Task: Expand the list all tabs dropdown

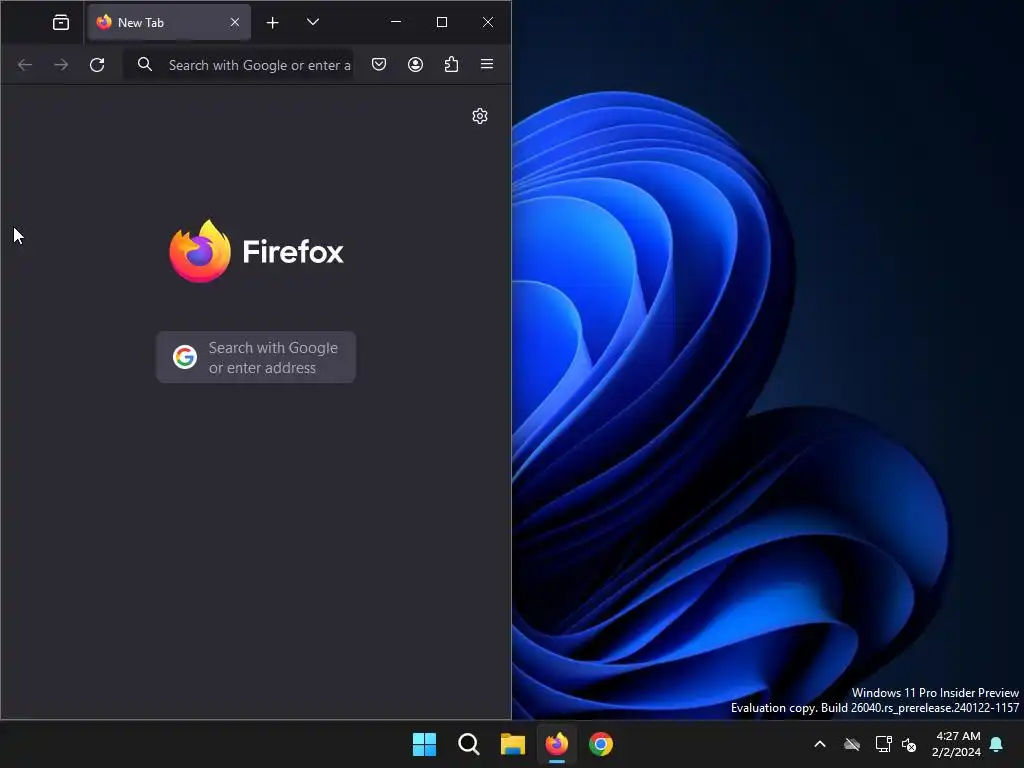Action: pyautogui.click(x=313, y=22)
